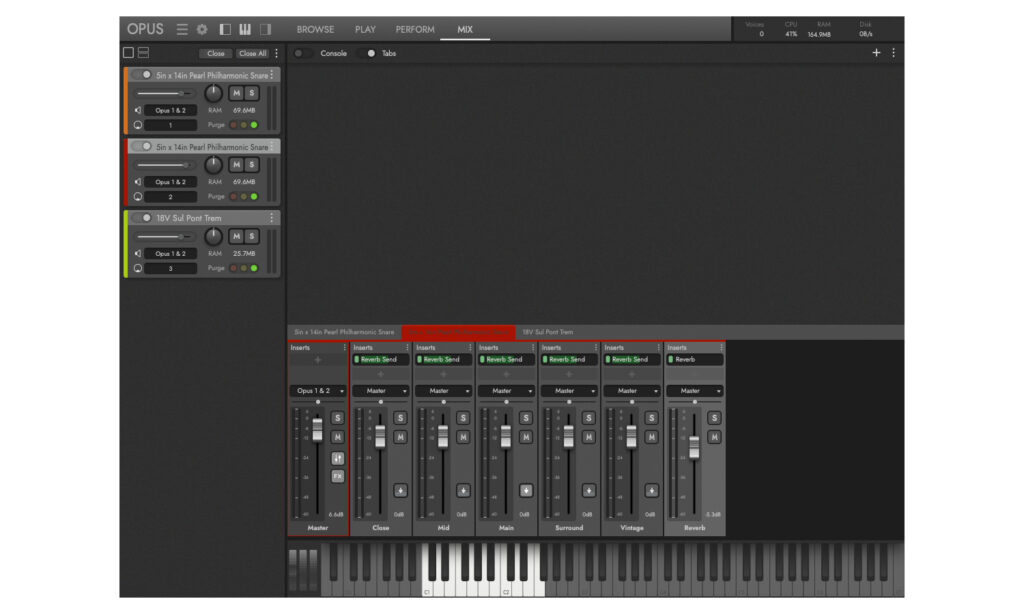Click speaker output icon of 18V Sul Pont Trem

point(138,253)
